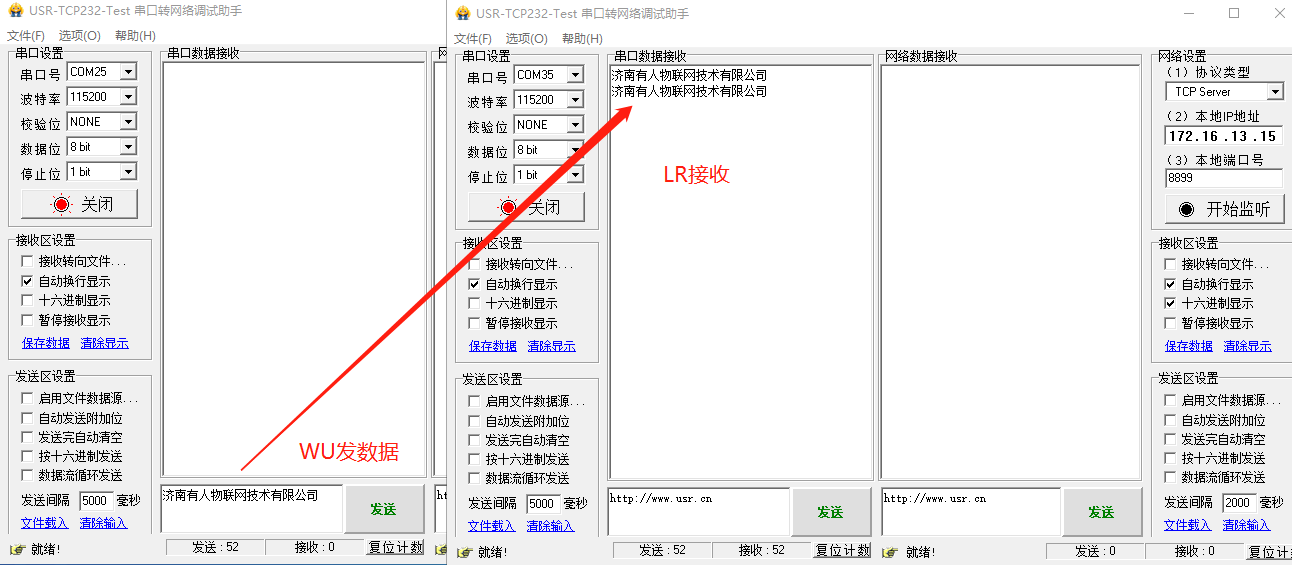Click the red indicator light in the COM35 window
Image resolution: width=1292 pixels, height=565 pixels.
[509, 208]
